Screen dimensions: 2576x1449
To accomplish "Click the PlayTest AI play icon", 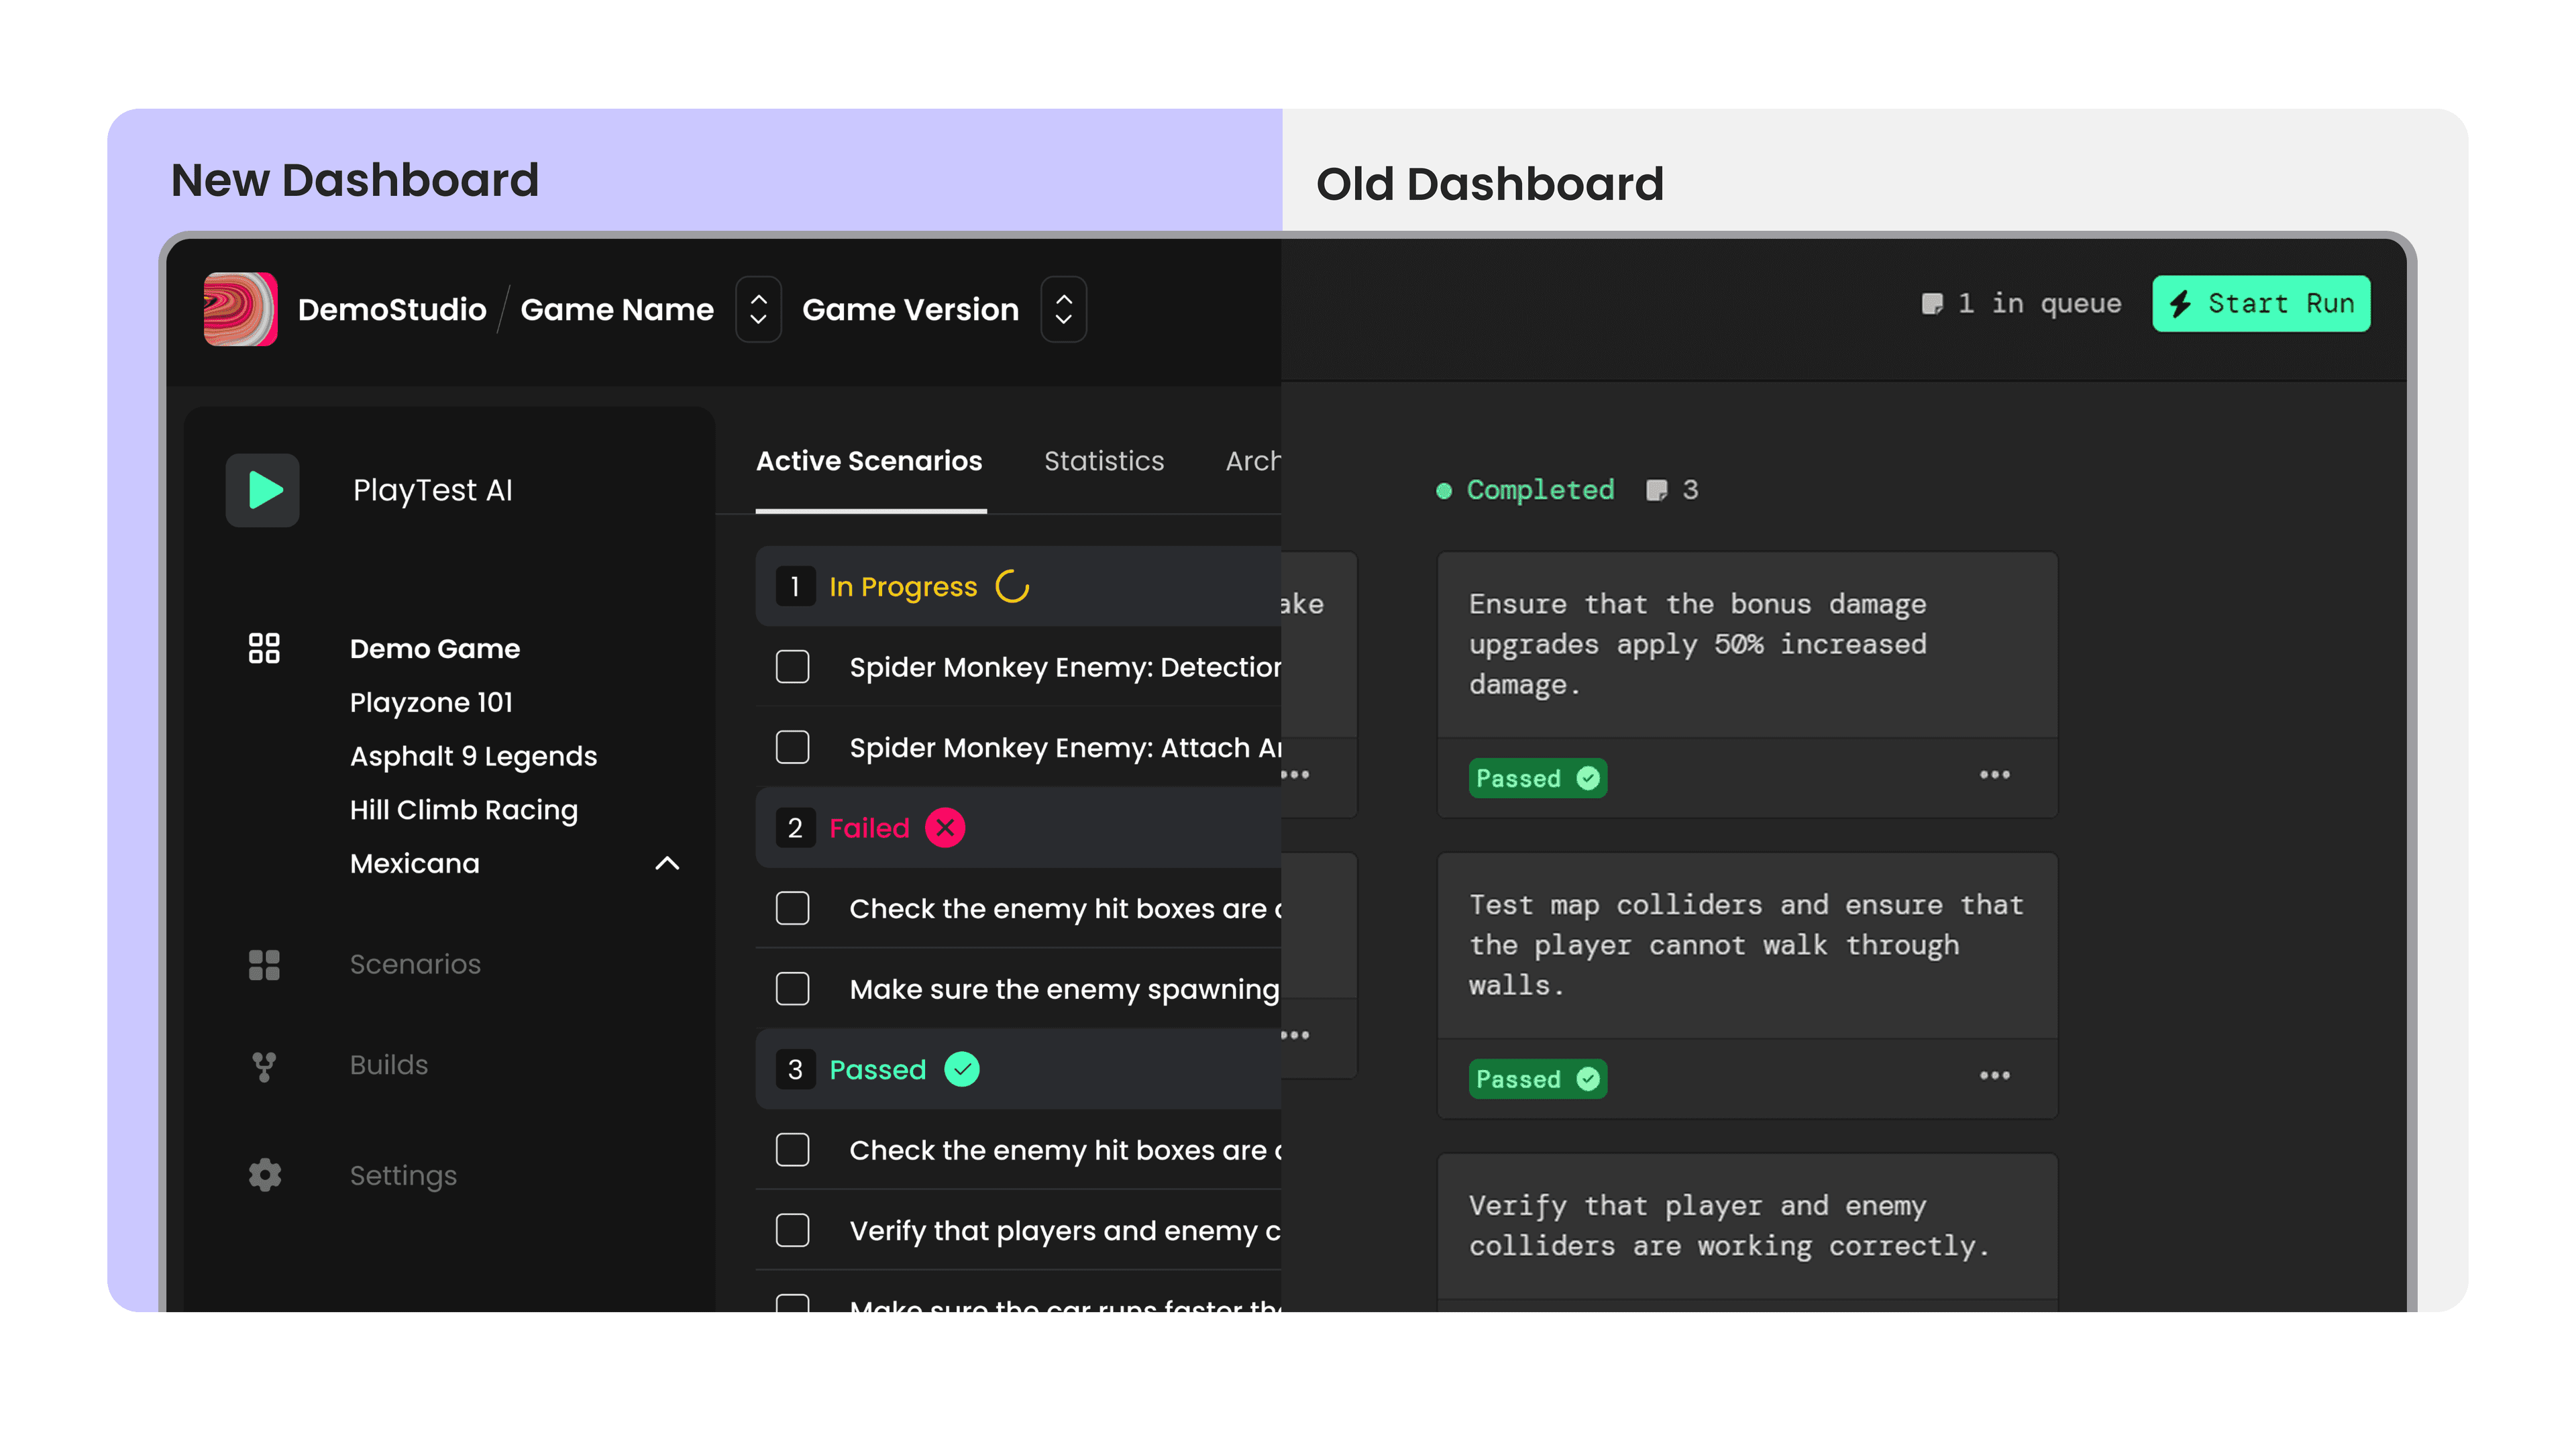I will tap(263, 490).
